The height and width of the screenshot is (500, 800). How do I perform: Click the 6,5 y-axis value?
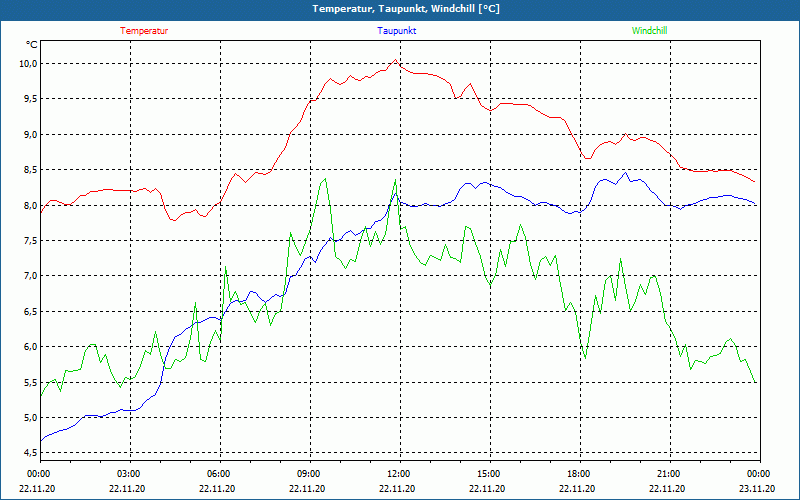30,312
